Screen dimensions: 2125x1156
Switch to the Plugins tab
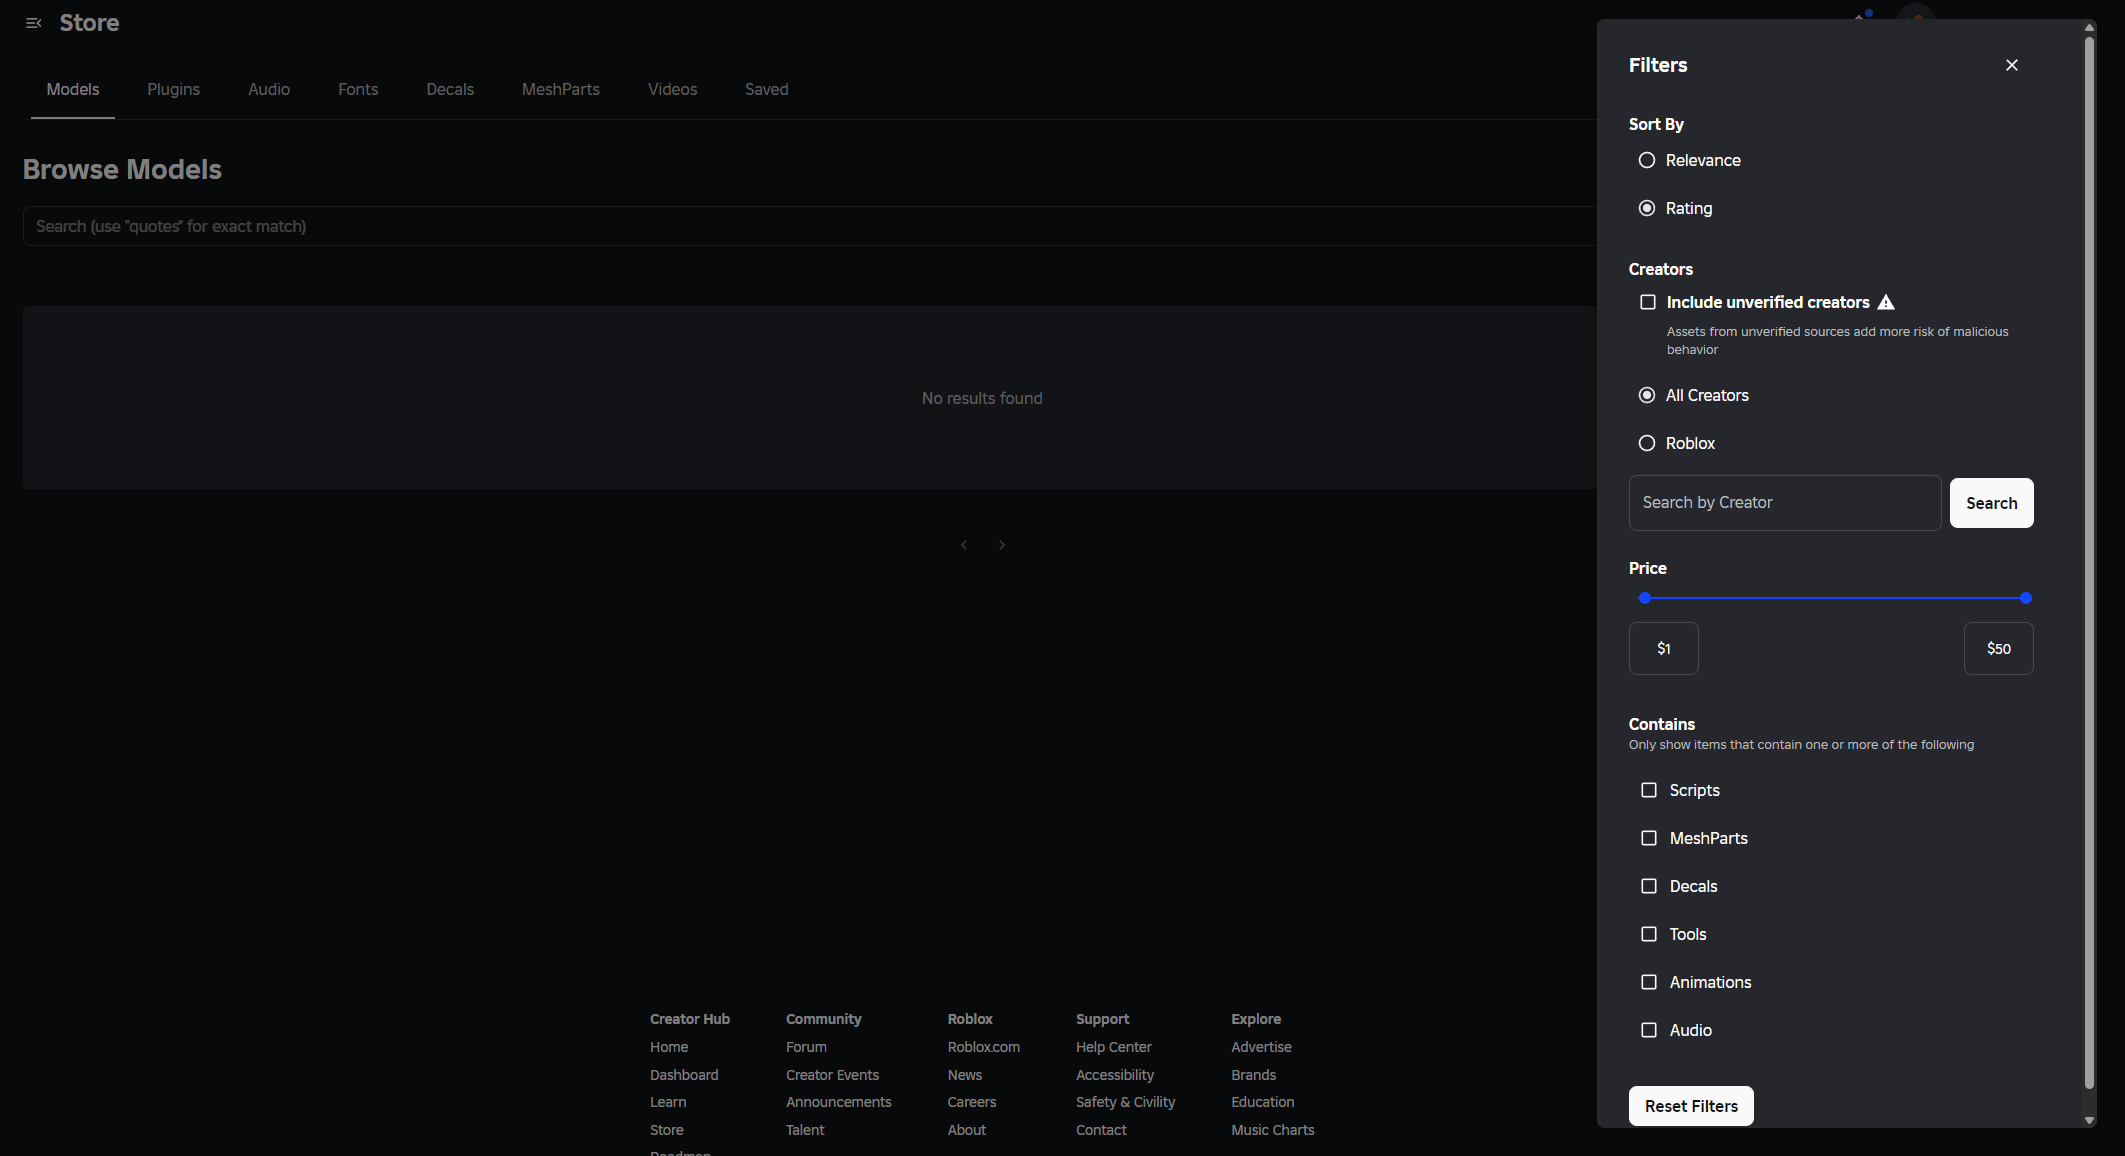(x=174, y=89)
